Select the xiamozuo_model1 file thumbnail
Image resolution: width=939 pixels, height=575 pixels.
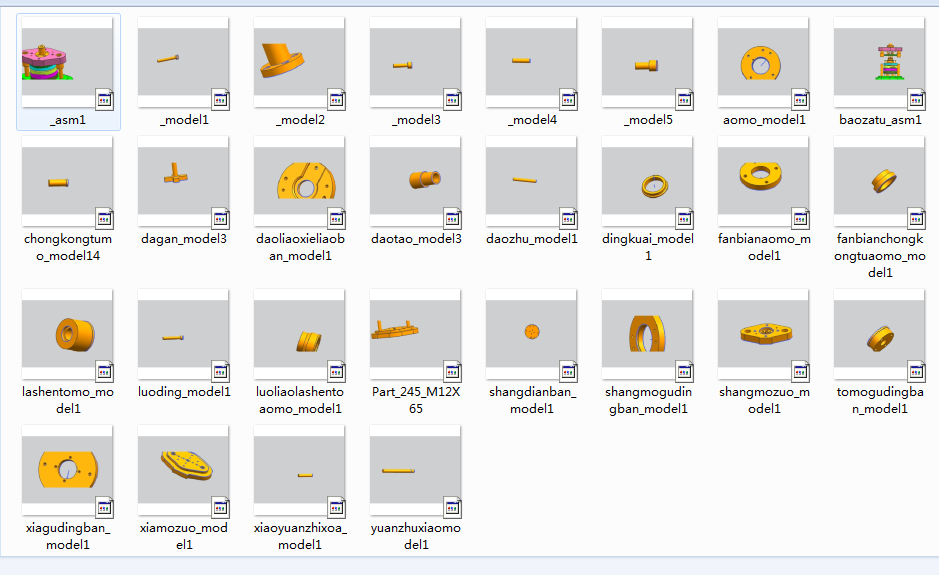184,471
